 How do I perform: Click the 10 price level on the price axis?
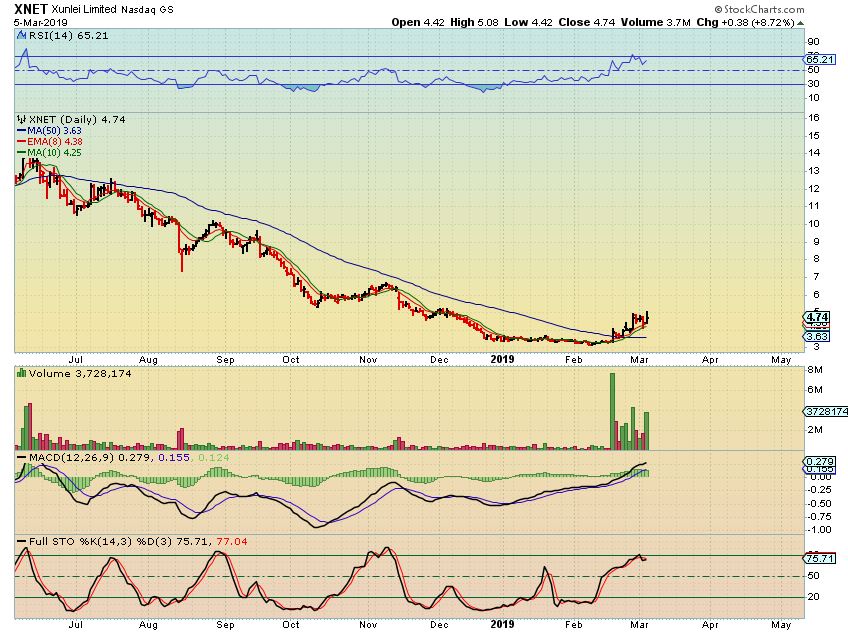tap(813, 224)
